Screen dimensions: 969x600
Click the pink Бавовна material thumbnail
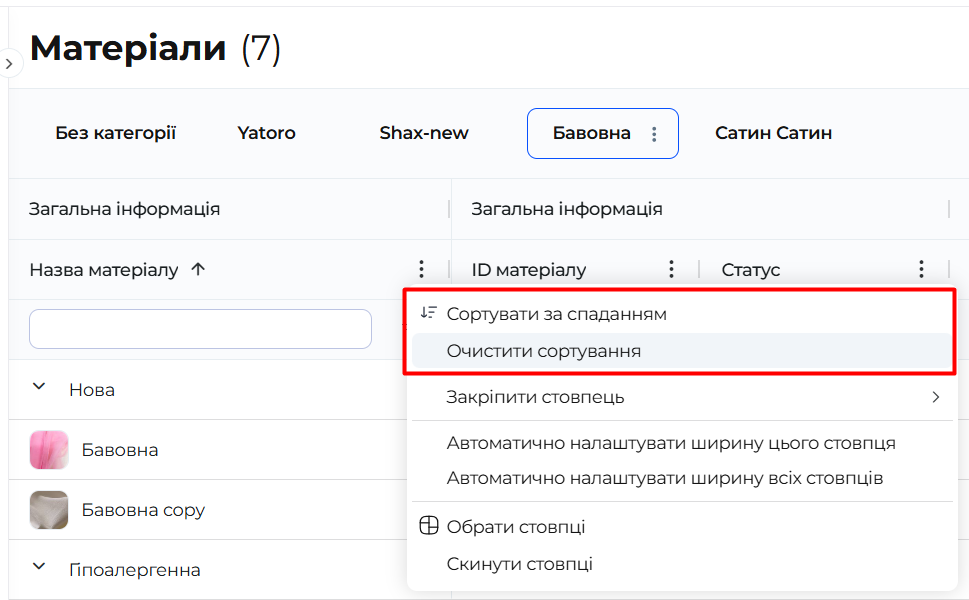point(49,450)
